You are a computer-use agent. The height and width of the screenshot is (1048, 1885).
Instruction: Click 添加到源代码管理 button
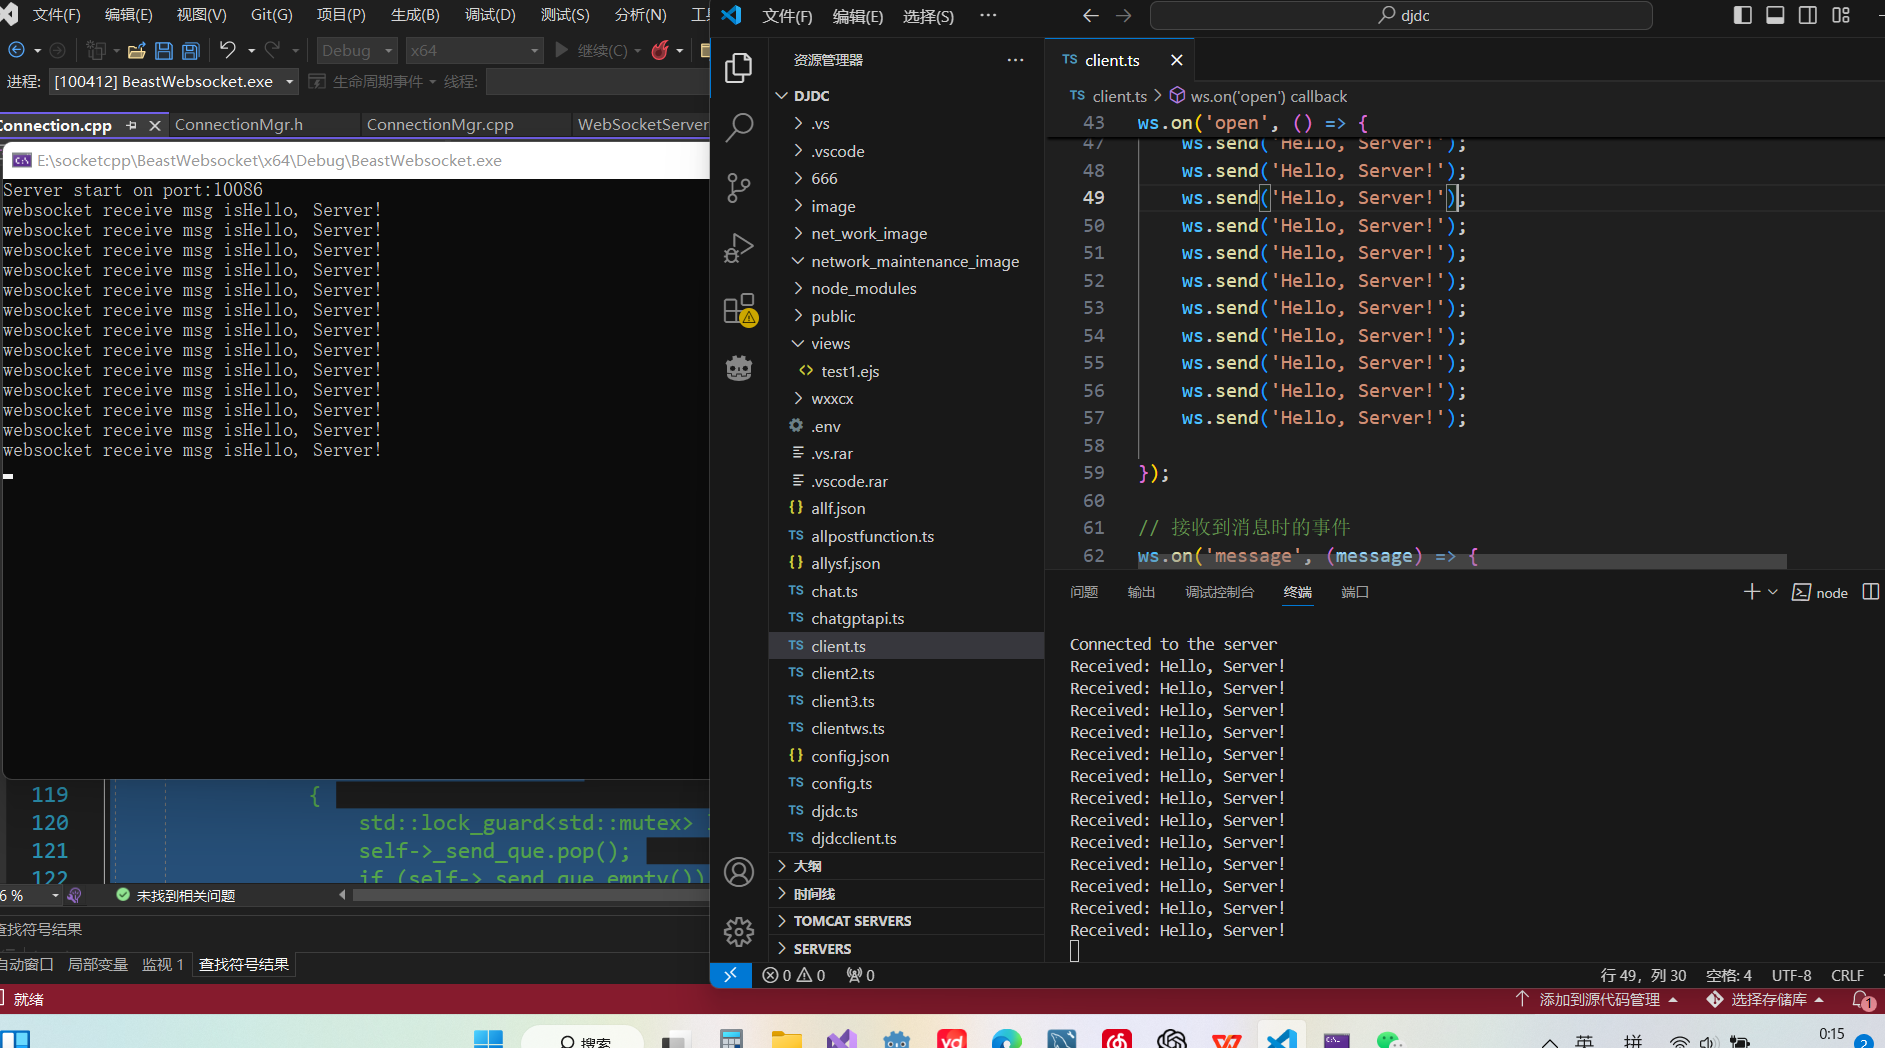pyautogui.click(x=1597, y=999)
